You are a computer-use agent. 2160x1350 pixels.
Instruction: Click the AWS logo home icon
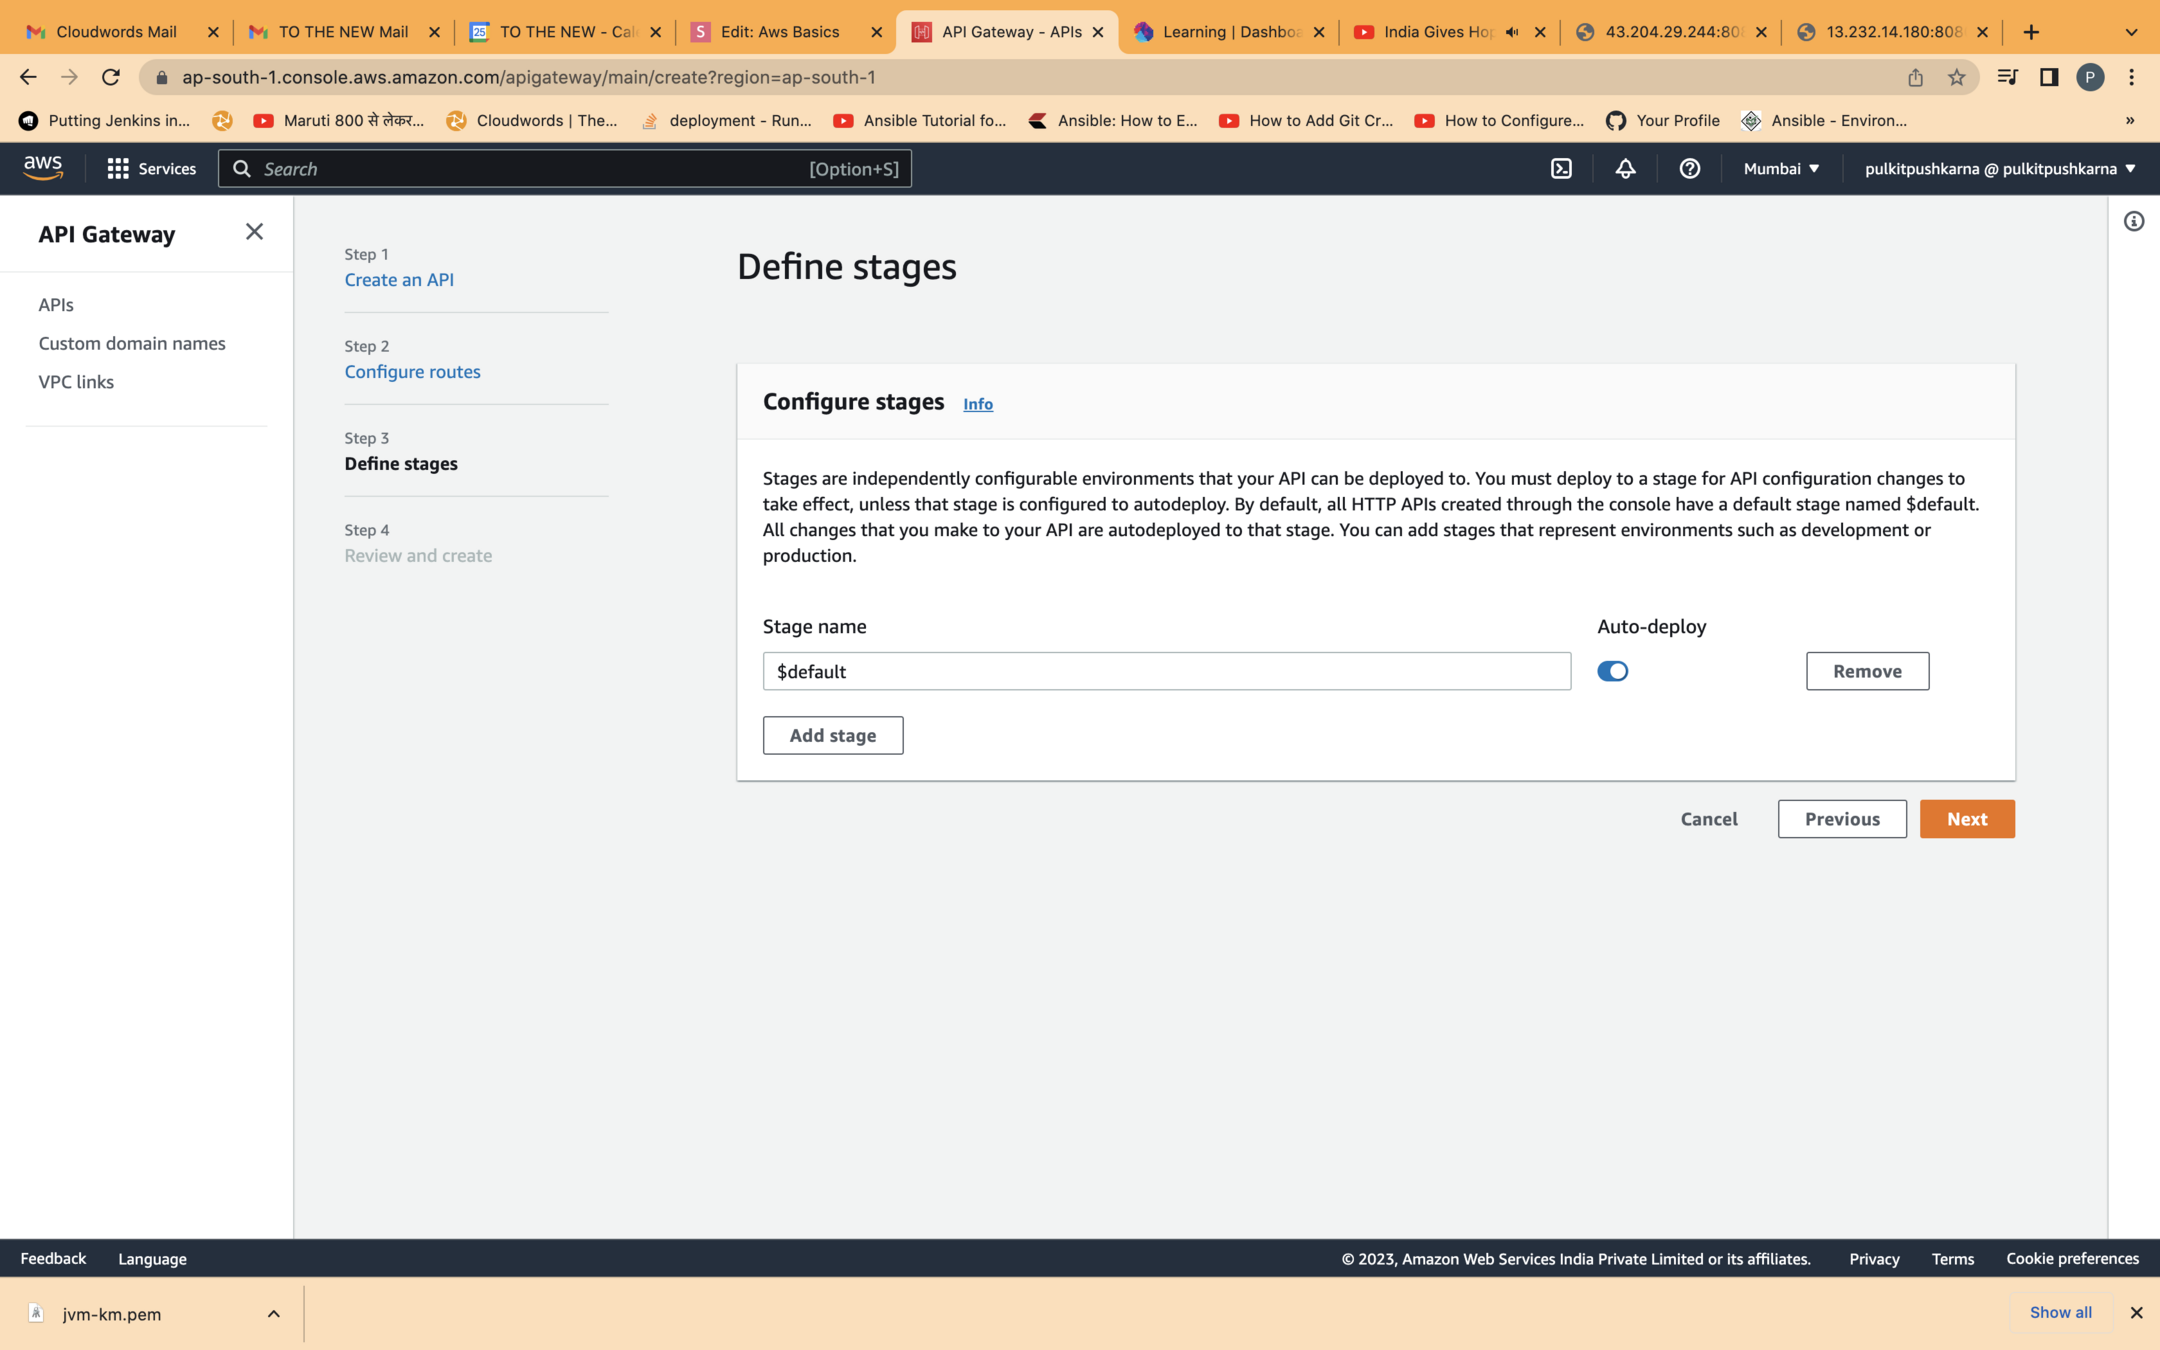43,168
